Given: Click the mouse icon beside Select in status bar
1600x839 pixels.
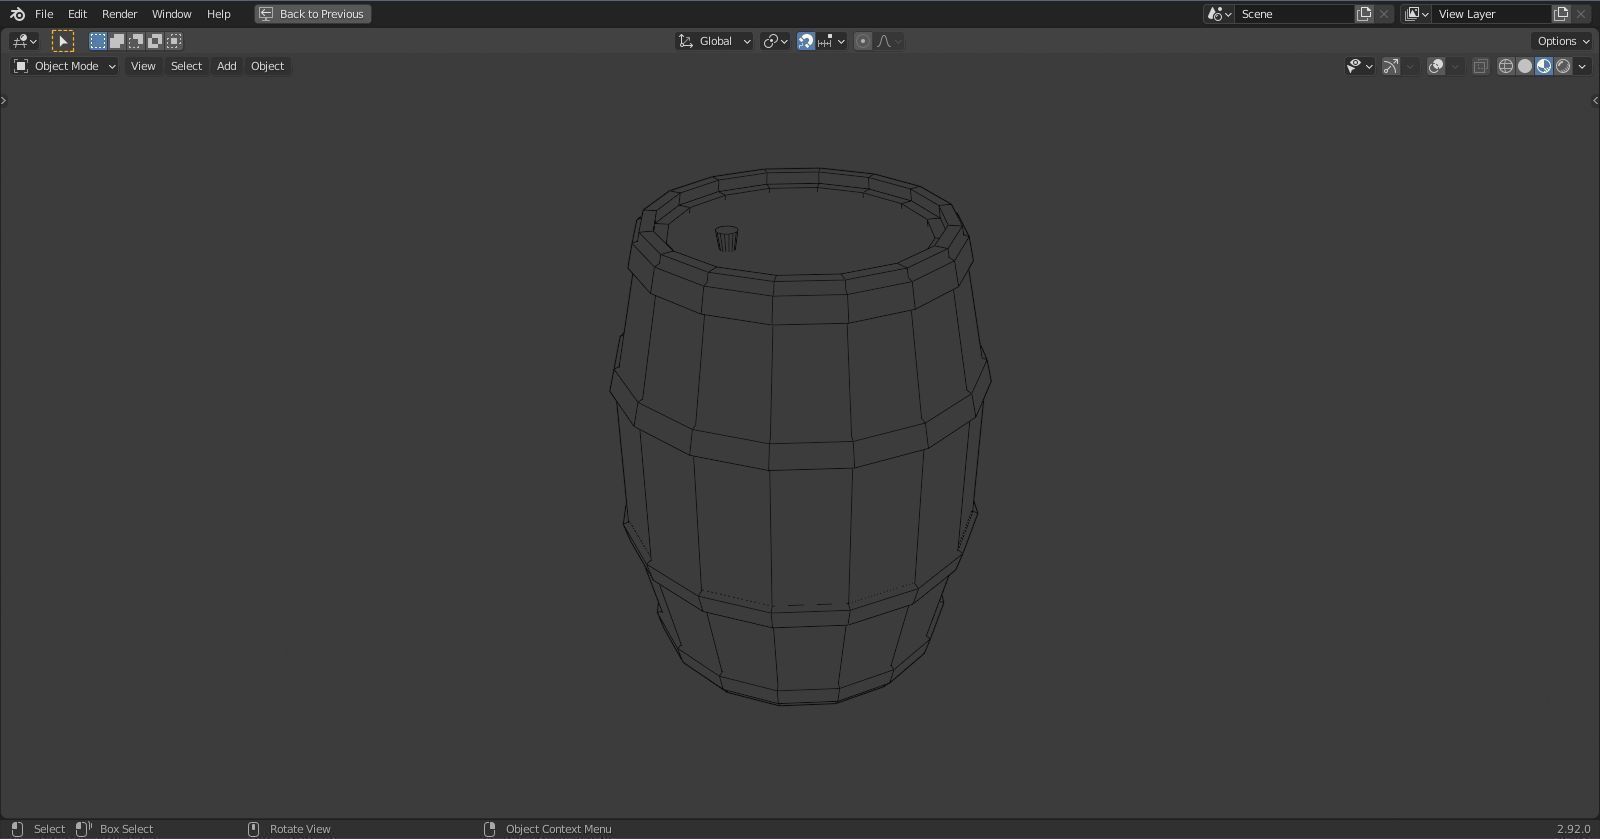Looking at the screenshot, I should 16,829.
